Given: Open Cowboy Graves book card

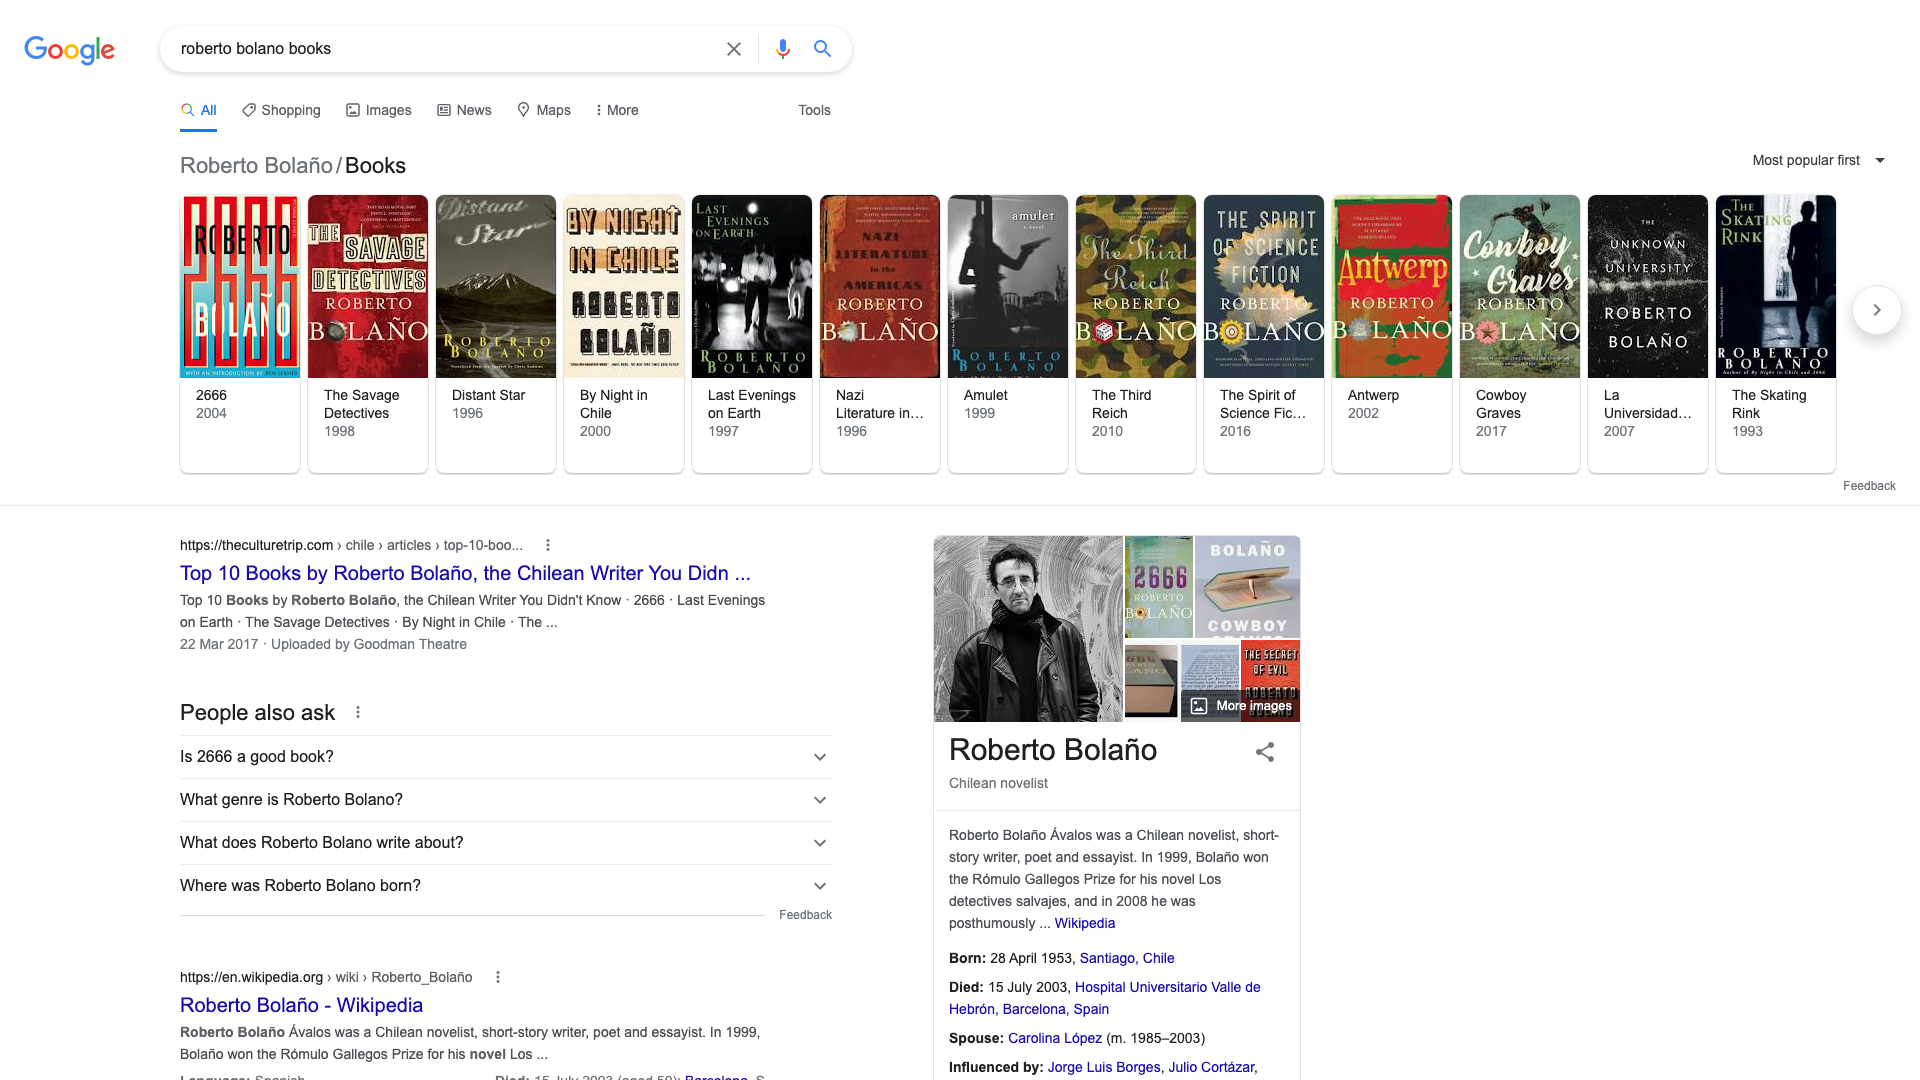Looking at the screenshot, I should (1520, 333).
